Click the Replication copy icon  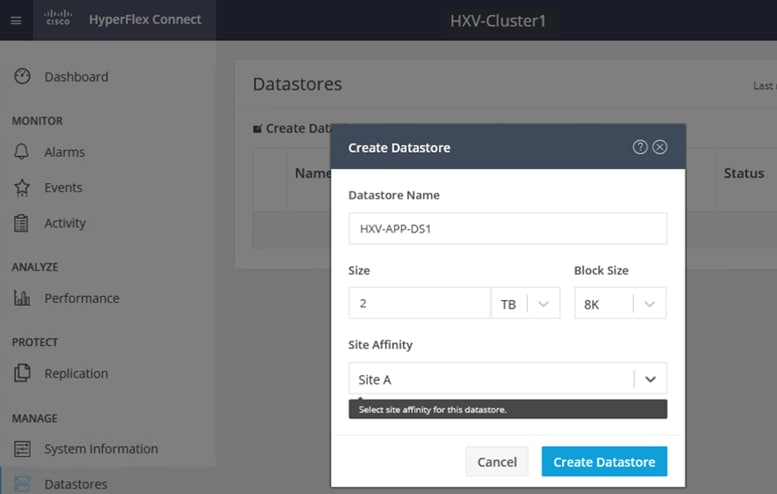pos(22,373)
